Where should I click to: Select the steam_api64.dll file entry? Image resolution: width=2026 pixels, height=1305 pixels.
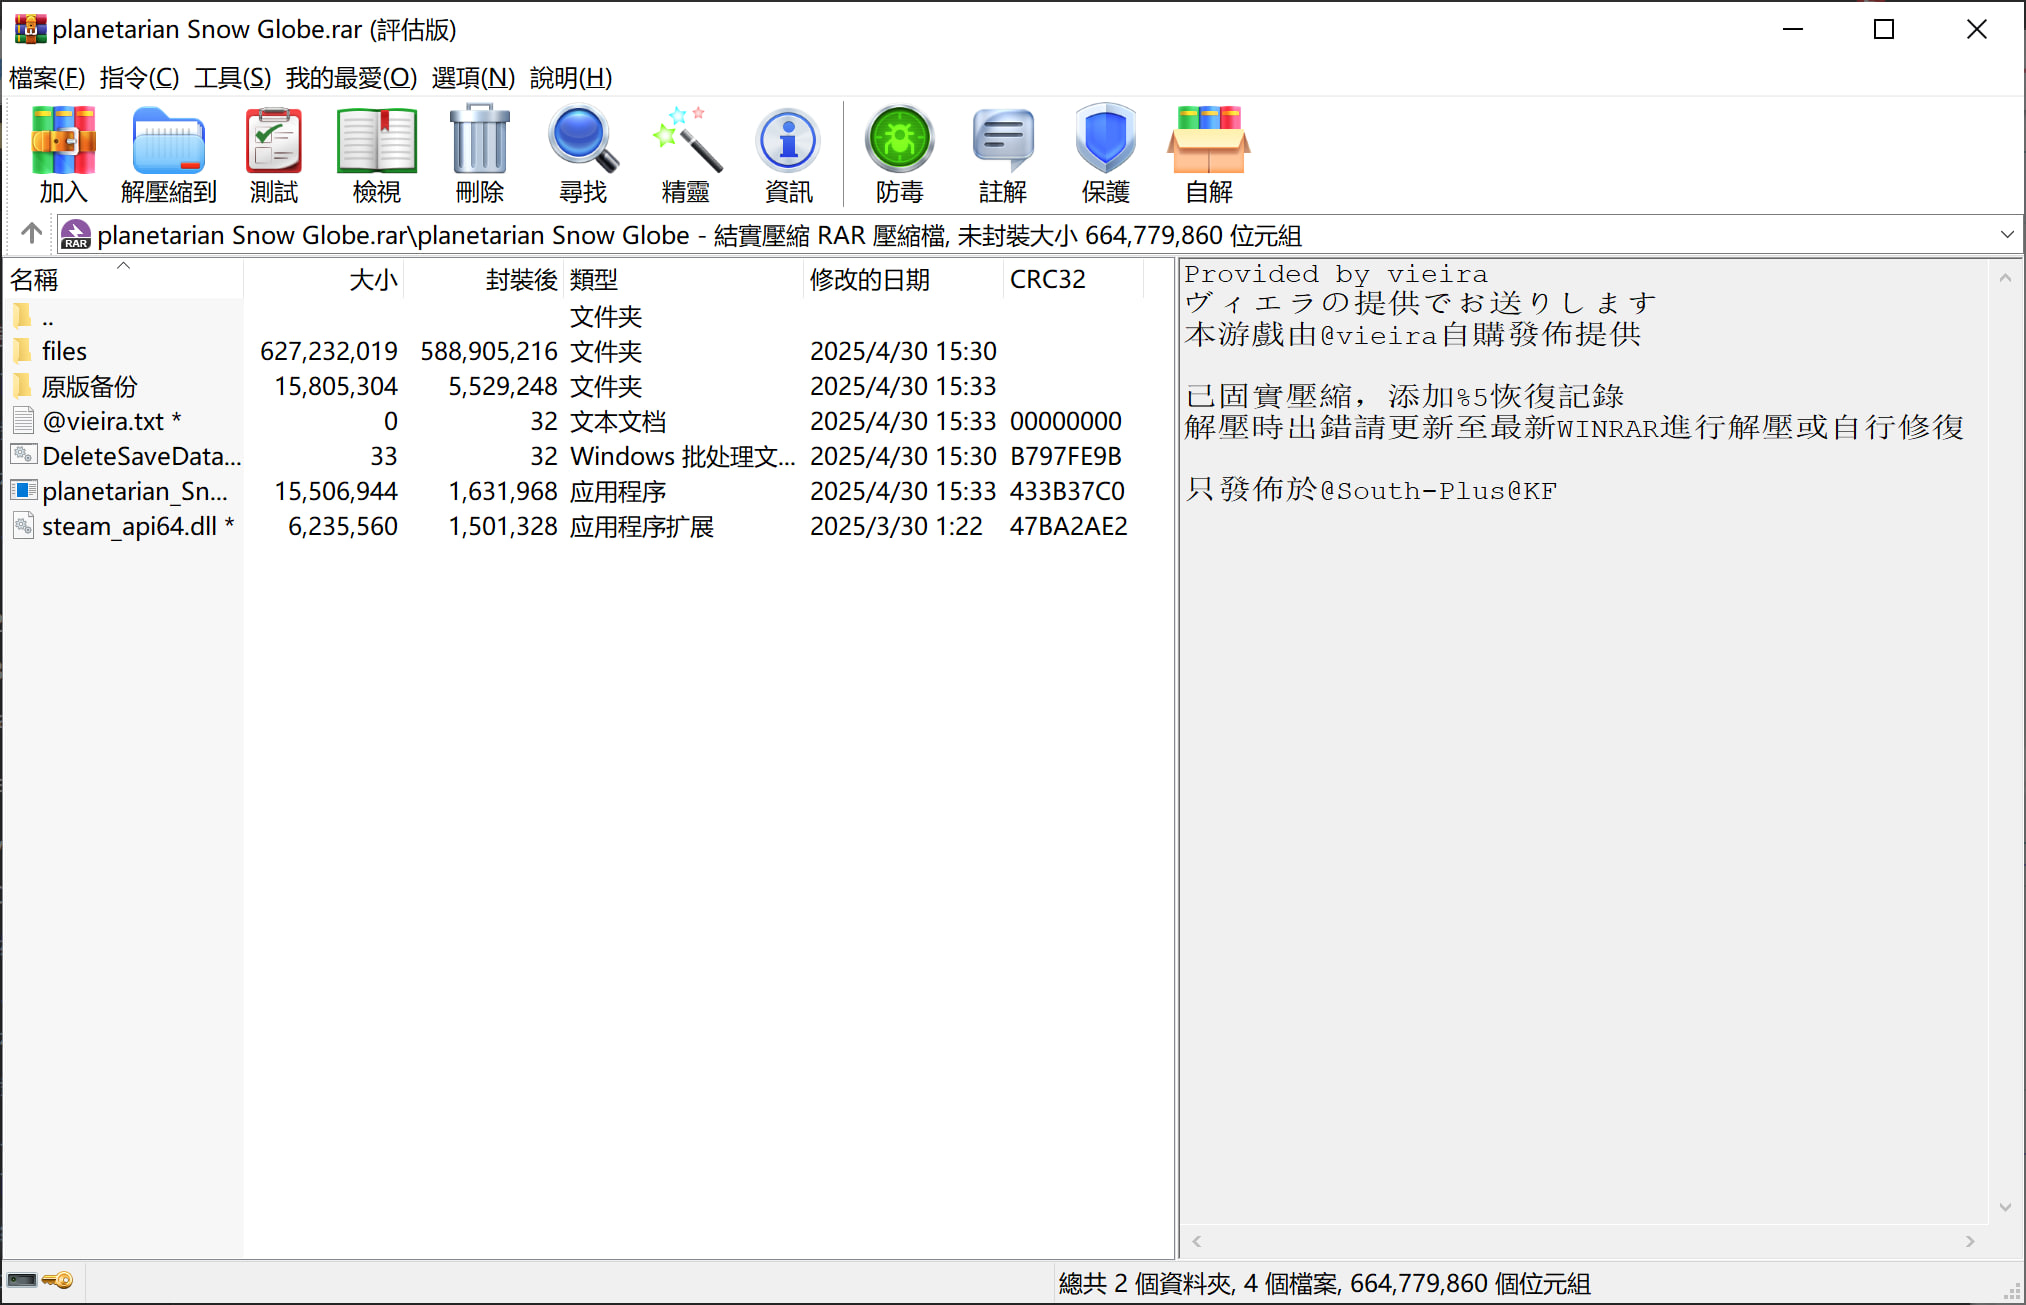point(128,527)
